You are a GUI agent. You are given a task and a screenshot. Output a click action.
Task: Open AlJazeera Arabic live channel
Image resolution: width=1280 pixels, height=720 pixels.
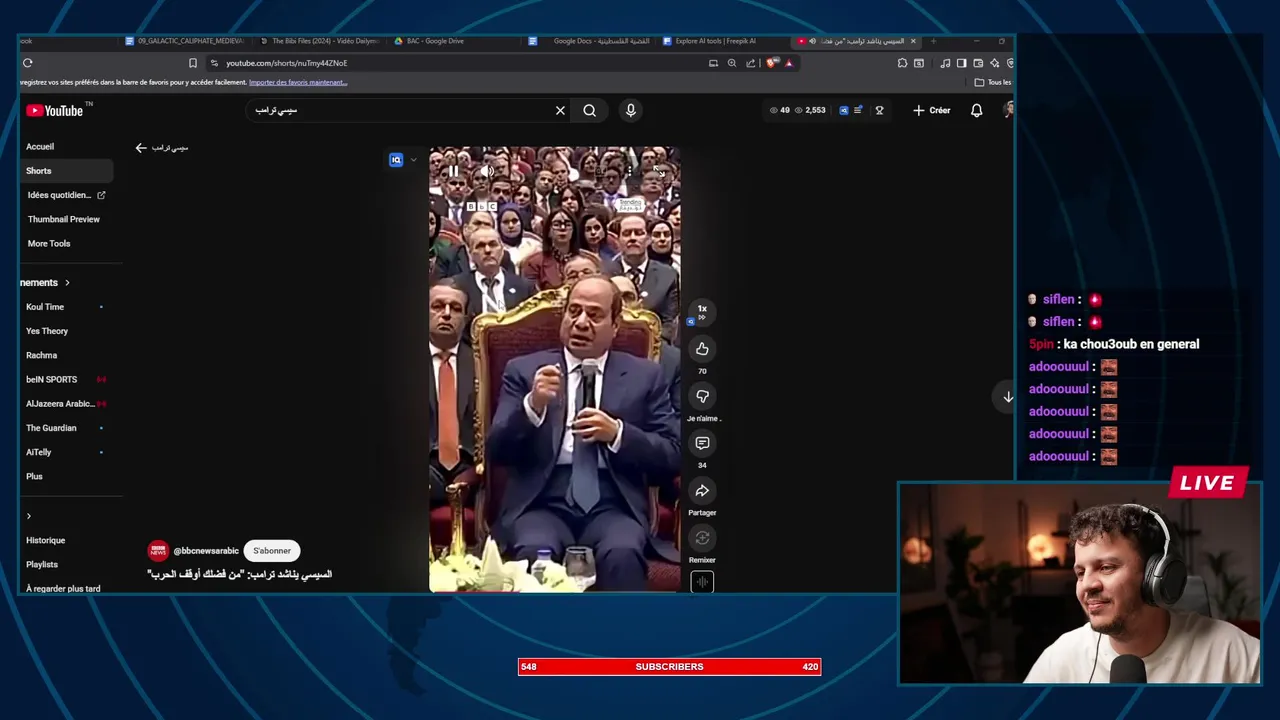(60, 403)
